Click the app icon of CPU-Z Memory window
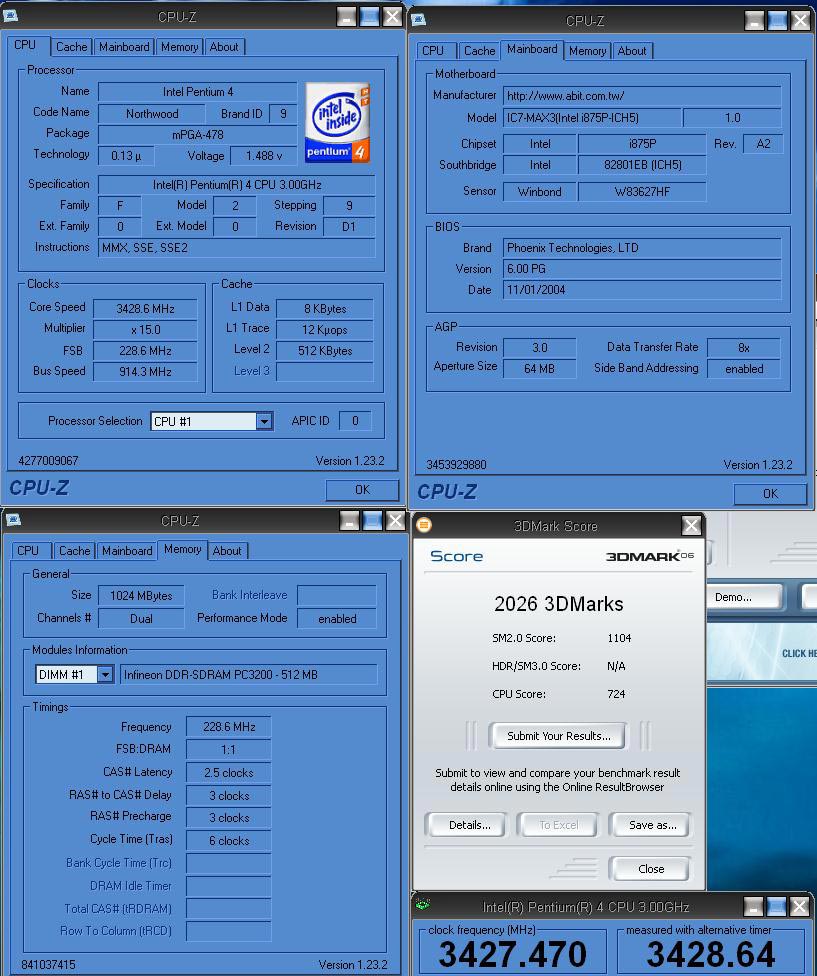Image resolution: width=817 pixels, height=976 pixels. point(14,519)
